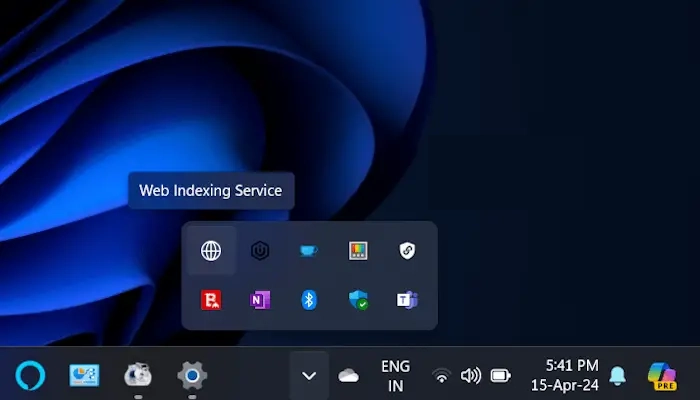Click the Web Indexing Service globe tray icon
Viewport: 700px width, 400px height.
[211, 250]
